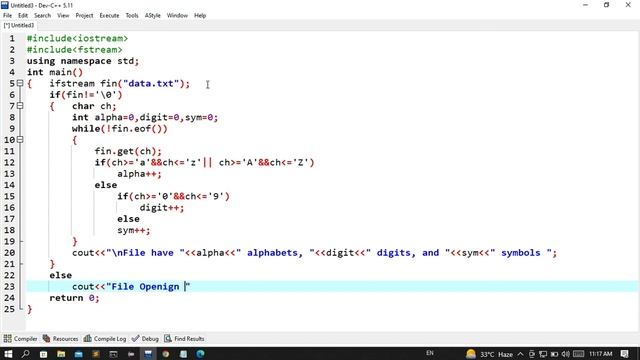
Task: Open the notification center icon
Action: tap(624, 354)
